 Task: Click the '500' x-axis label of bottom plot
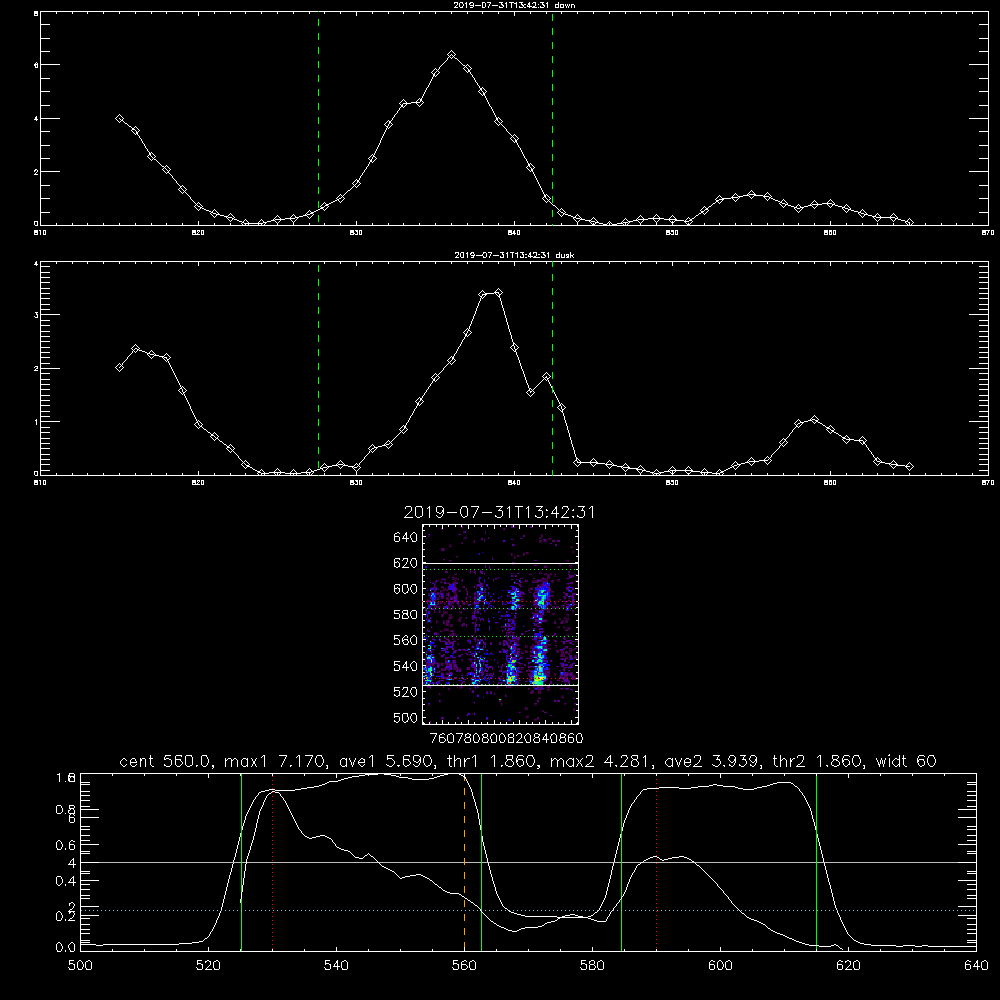pos(80,966)
